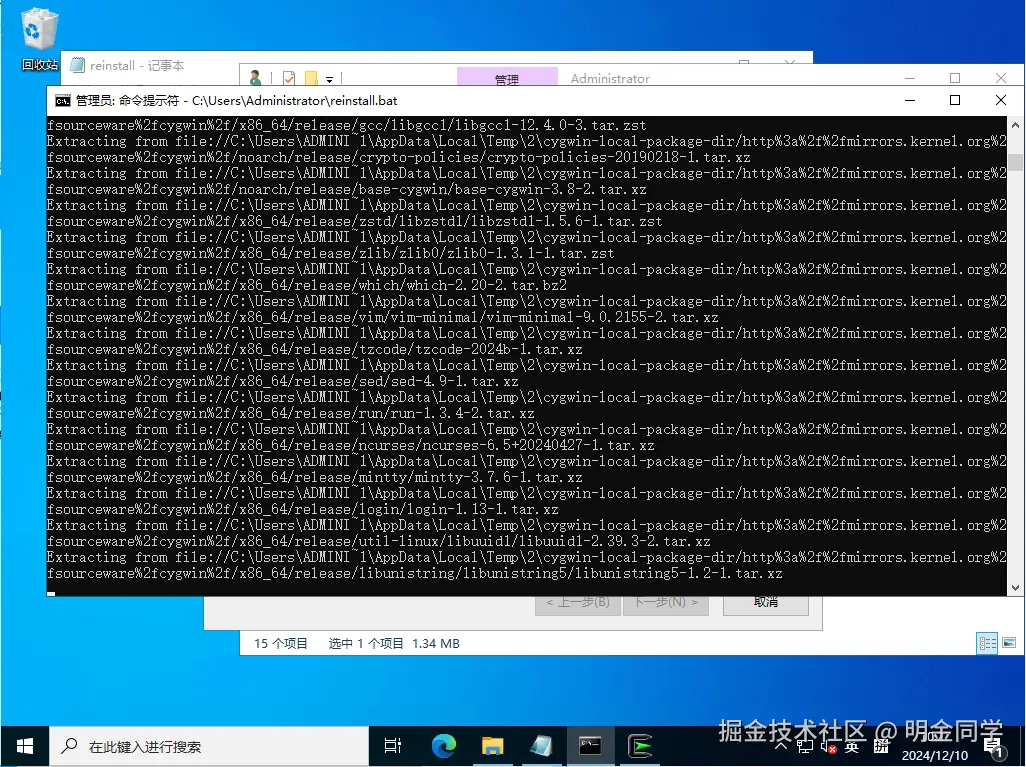Click the console scrollbar down arrow
Viewport: 1026px width, 767px height.
(1015, 588)
